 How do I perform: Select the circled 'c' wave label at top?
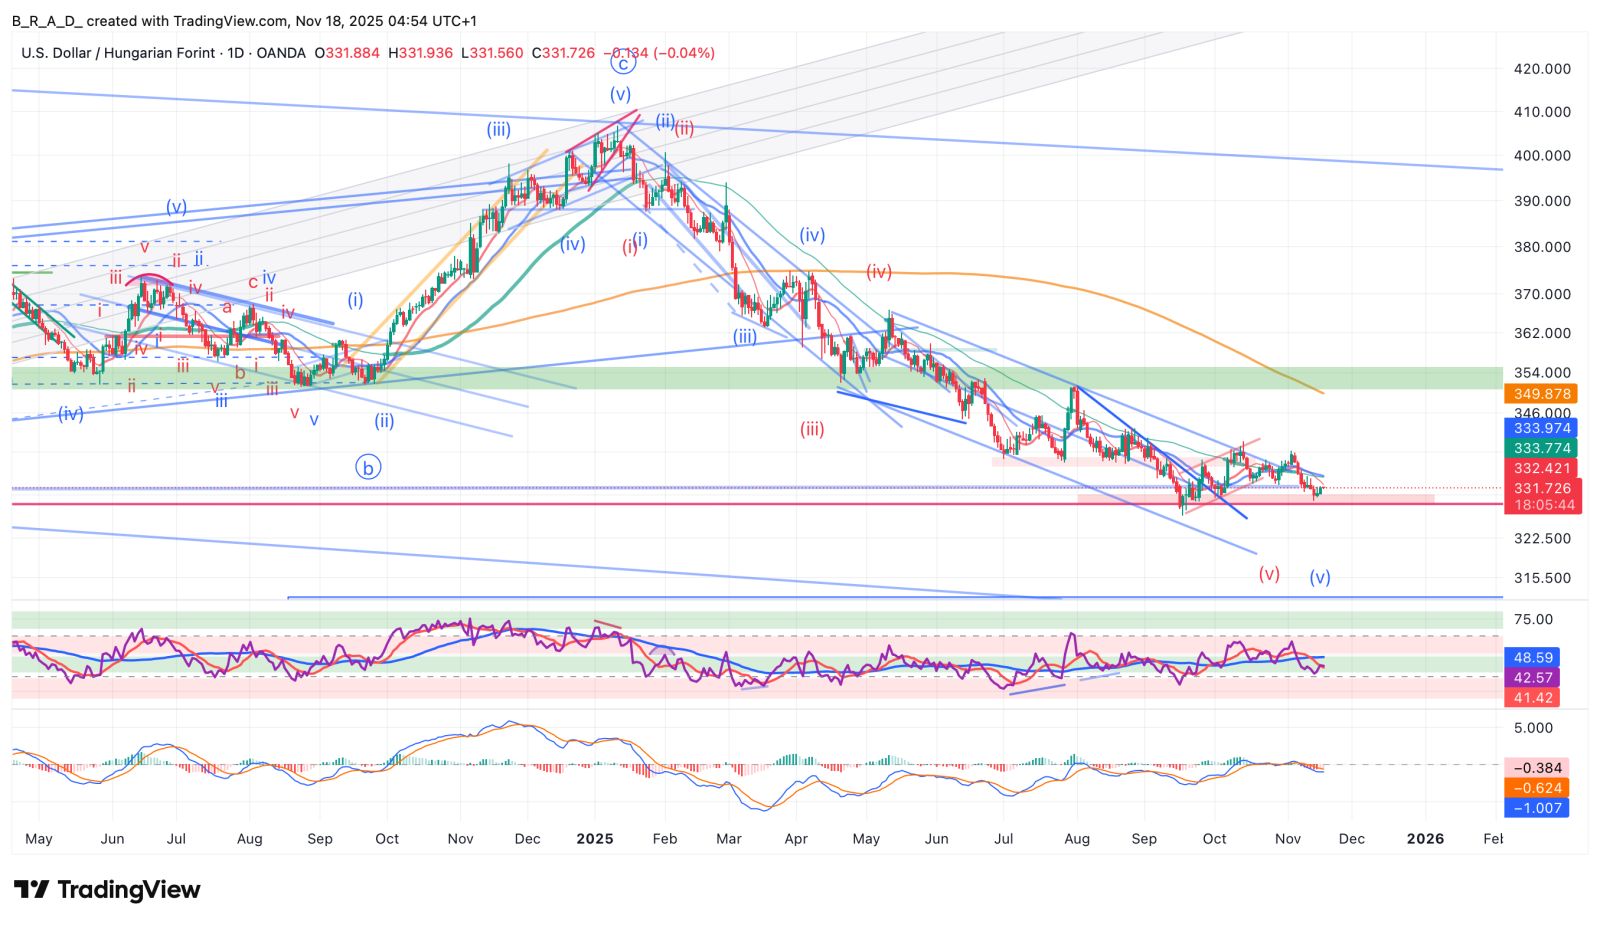point(622,64)
